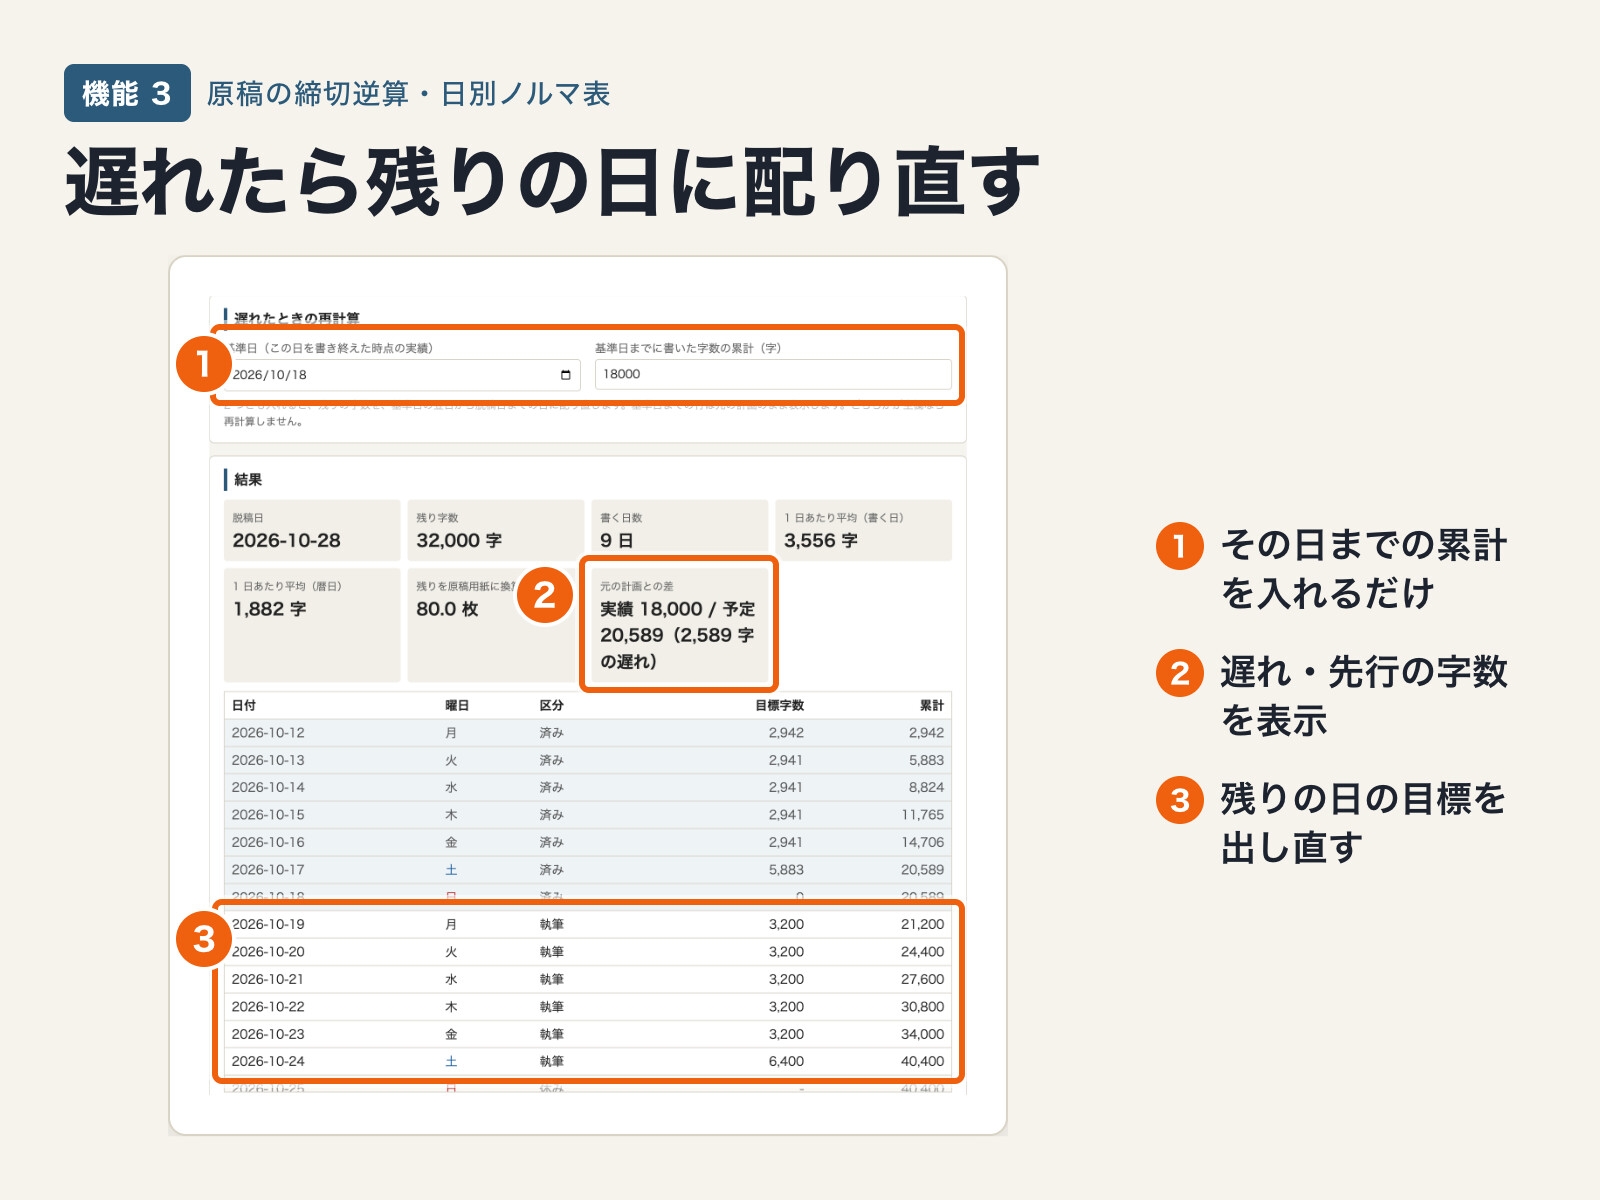Click cumulative value 14,706
The height and width of the screenshot is (1200, 1600).
pyautogui.click(x=923, y=842)
